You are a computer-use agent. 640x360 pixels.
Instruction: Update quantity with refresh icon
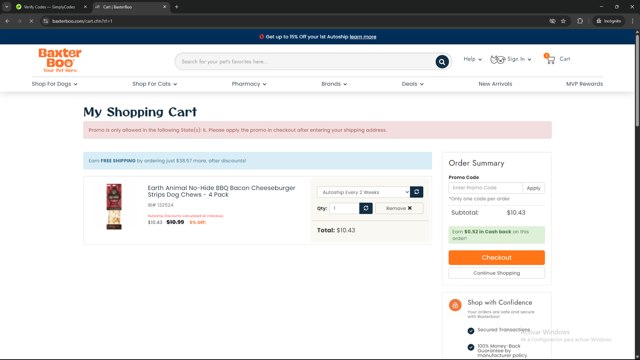[x=366, y=208]
